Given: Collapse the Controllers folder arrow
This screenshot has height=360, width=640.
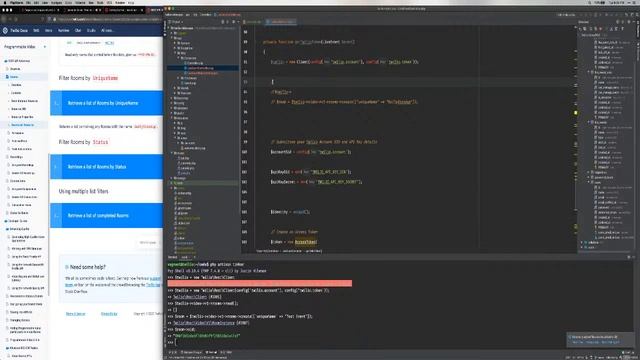Looking at the screenshot, I should tap(179, 58).
